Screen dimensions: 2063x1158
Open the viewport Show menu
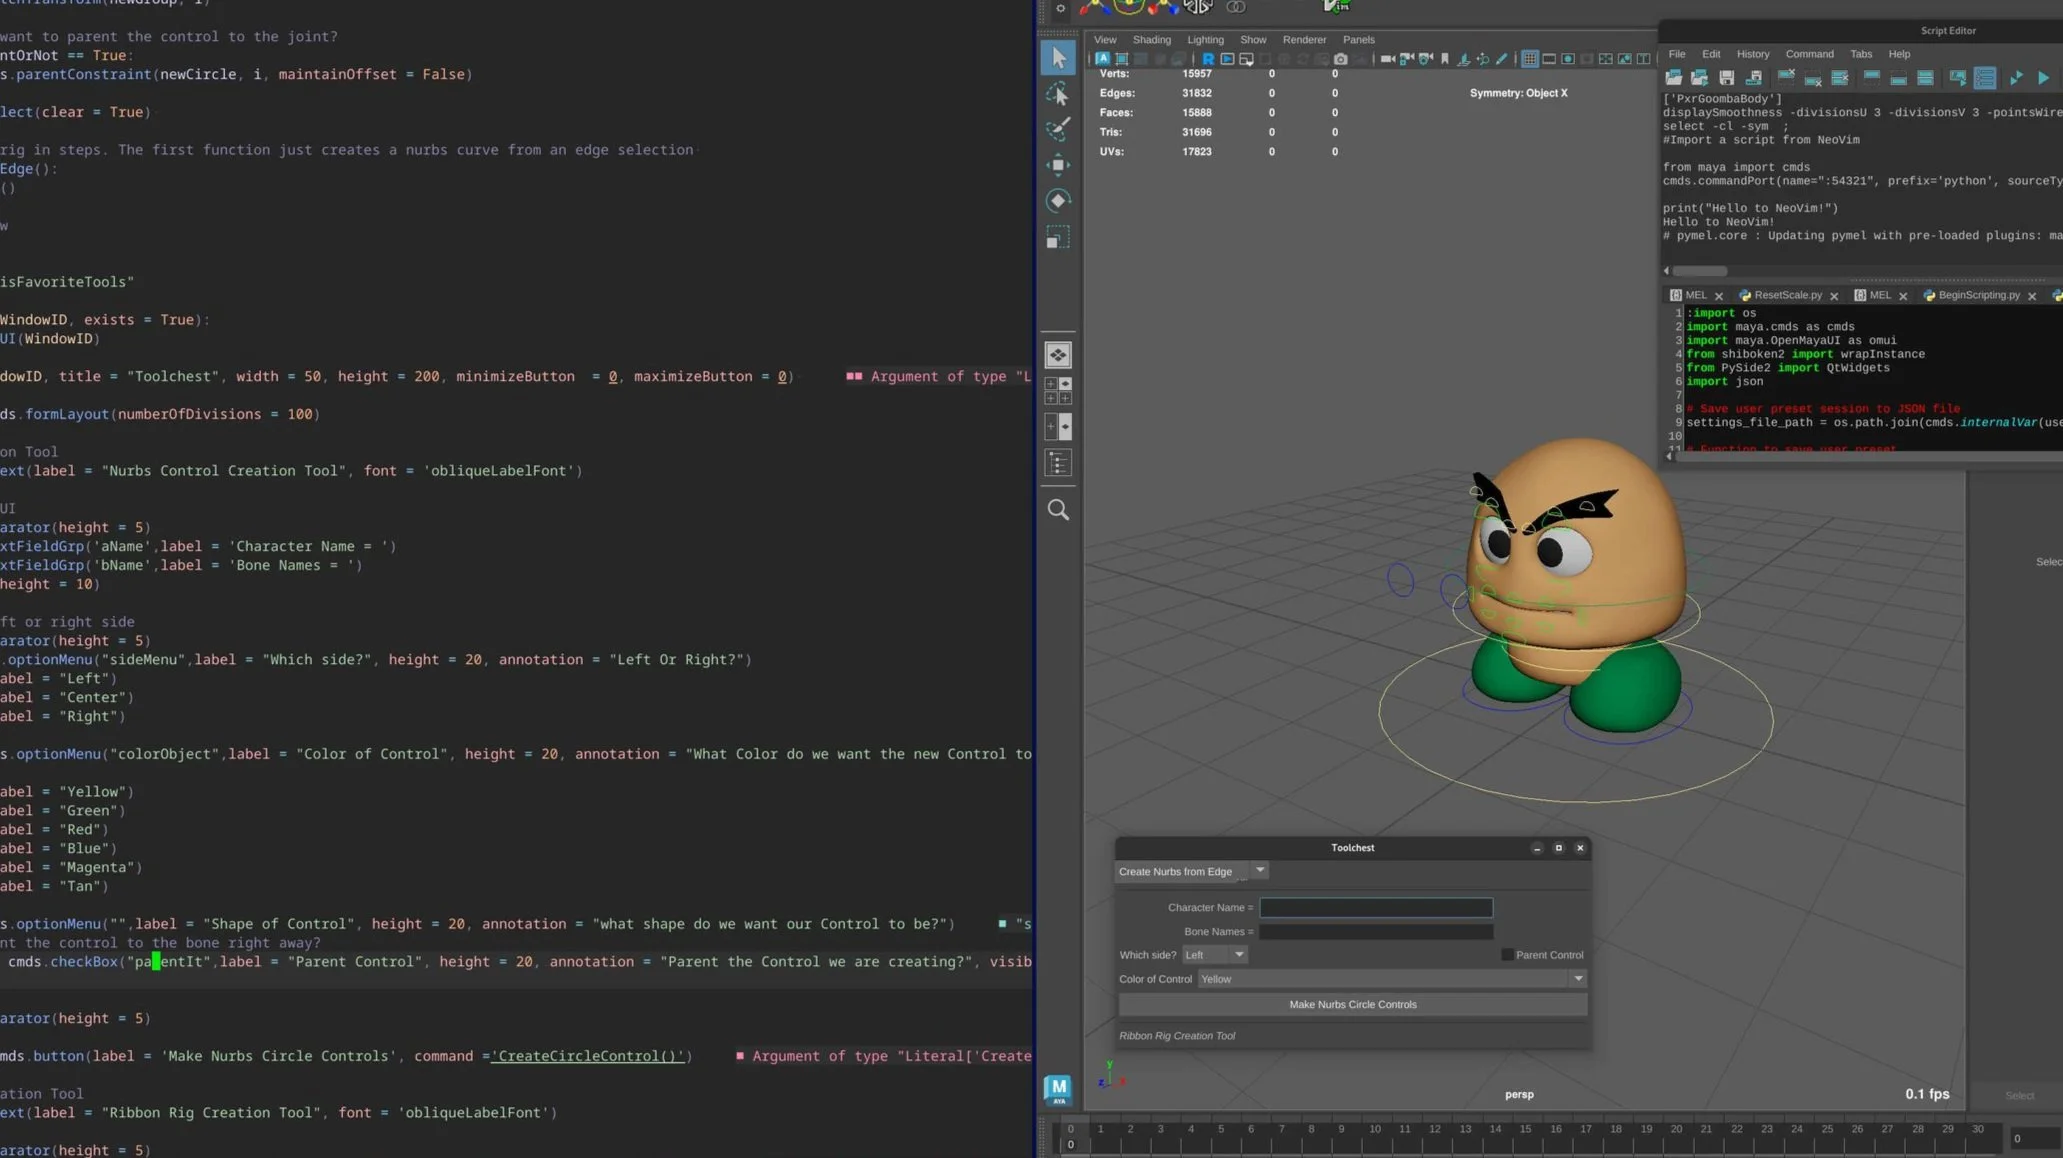click(1252, 40)
